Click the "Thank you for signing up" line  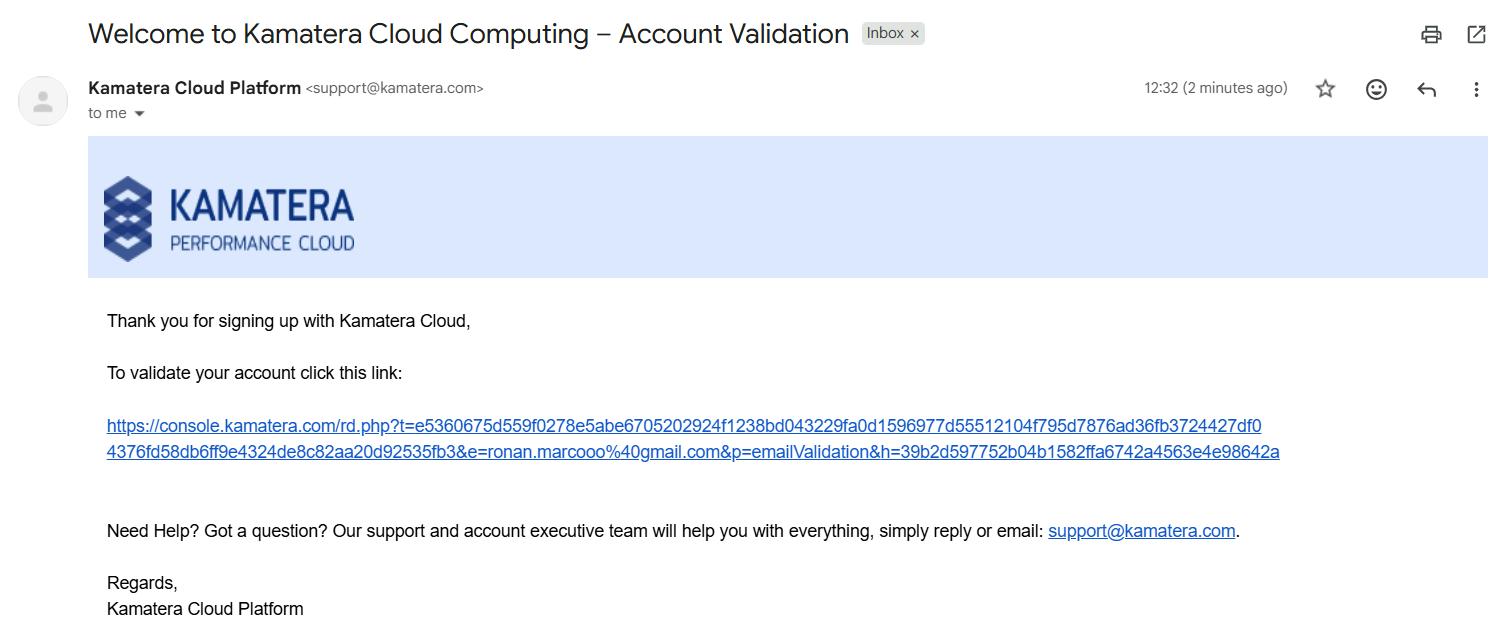coord(288,321)
